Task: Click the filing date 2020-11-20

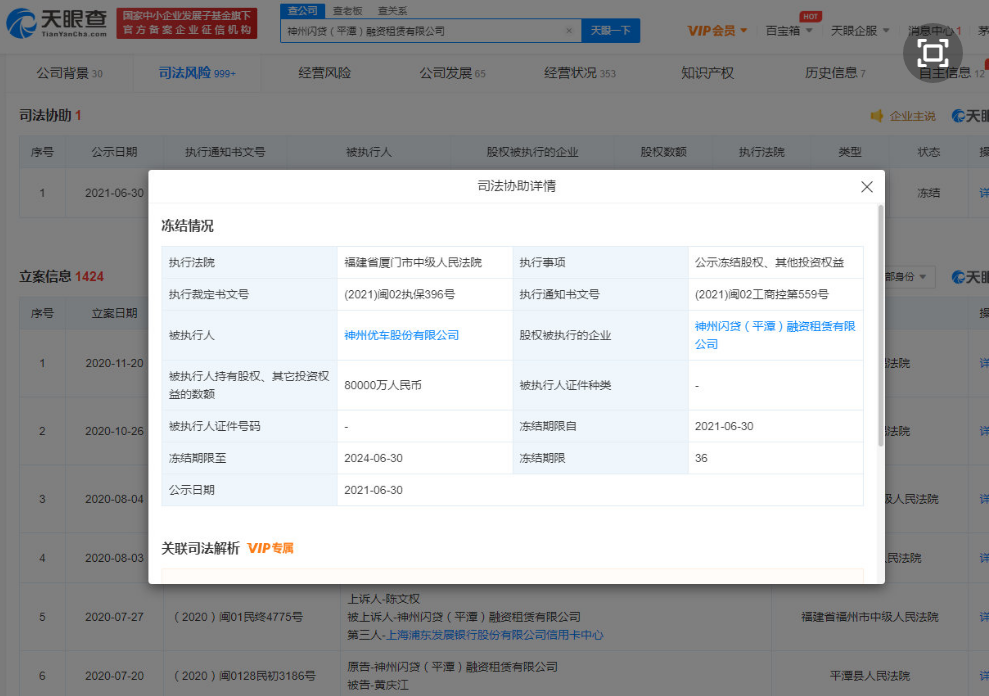Action: 114,363
